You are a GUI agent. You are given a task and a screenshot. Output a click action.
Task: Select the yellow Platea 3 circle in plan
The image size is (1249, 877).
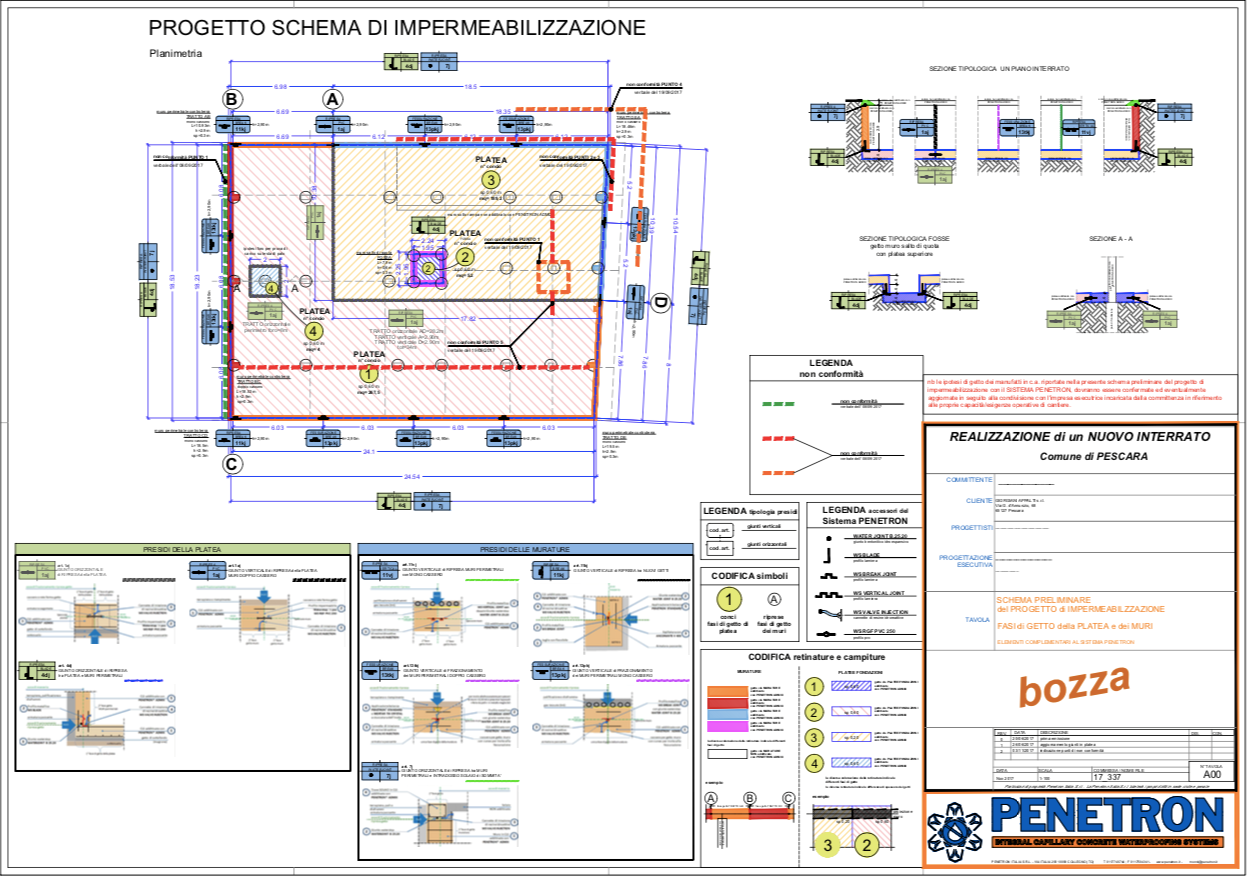coord(491,180)
